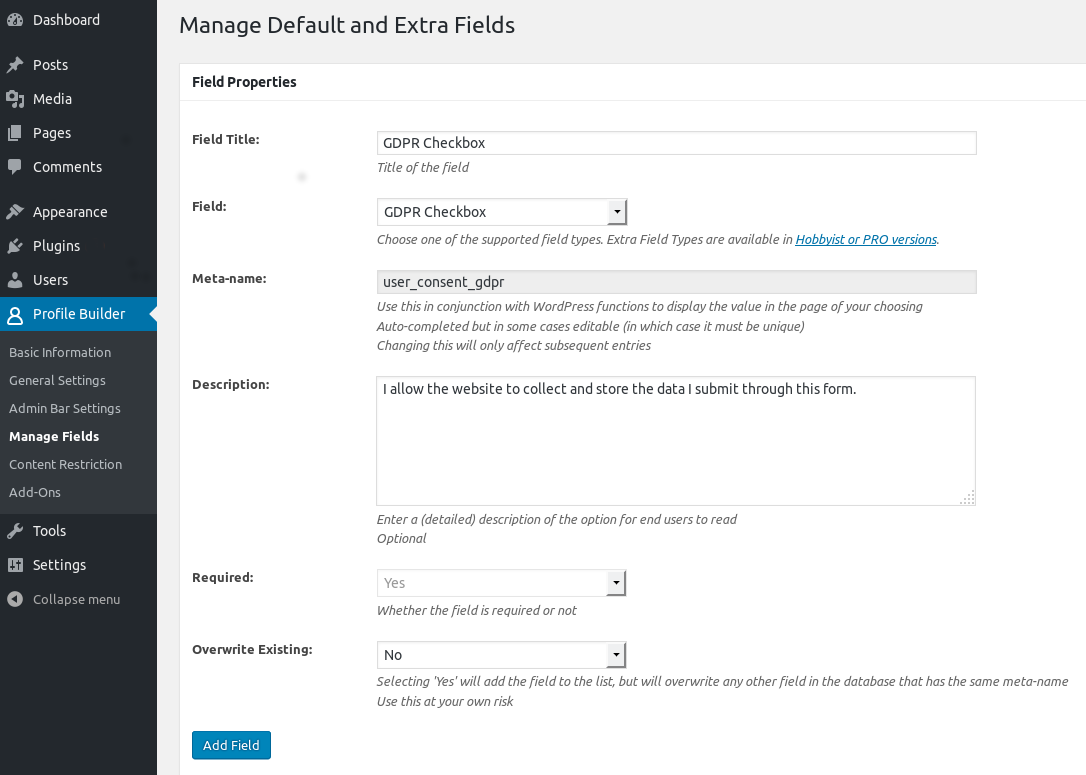Viewport: 1086px width, 775px height.
Task: Go to Content Restriction
Action: [x=65, y=464]
